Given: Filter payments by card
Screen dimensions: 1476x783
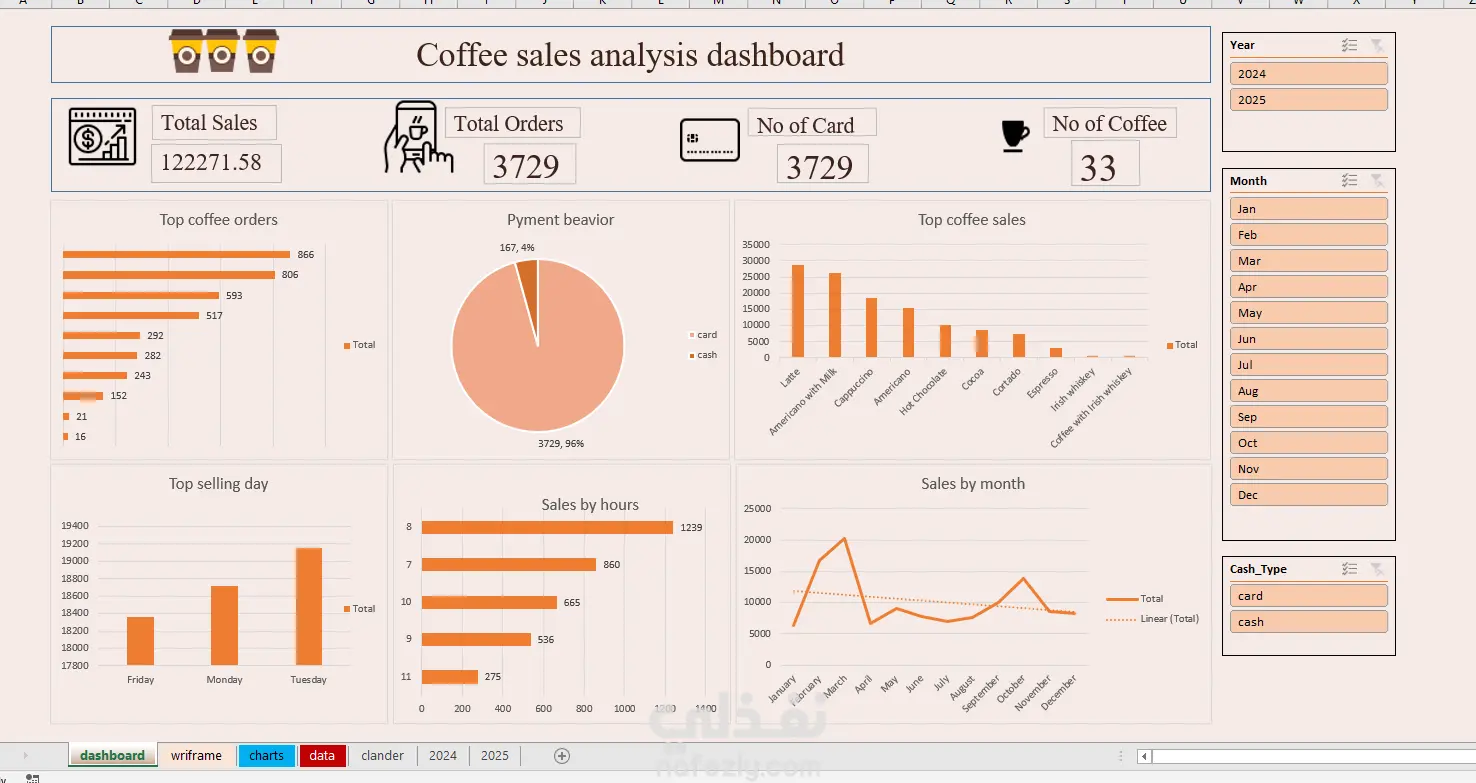Looking at the screenshot, I should point(1309,596).
